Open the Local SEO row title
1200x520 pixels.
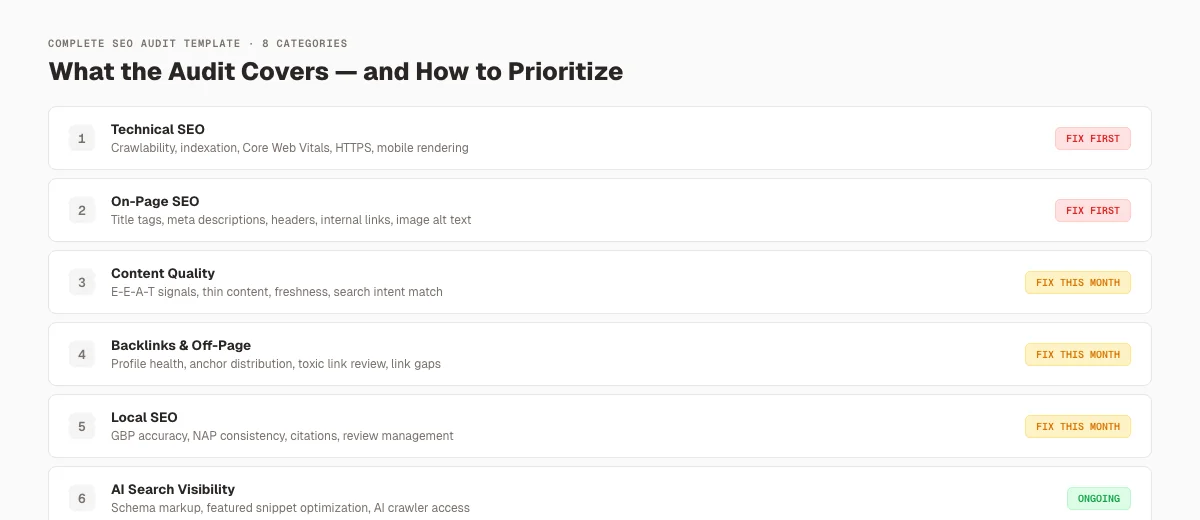click(x=144, y=417)
